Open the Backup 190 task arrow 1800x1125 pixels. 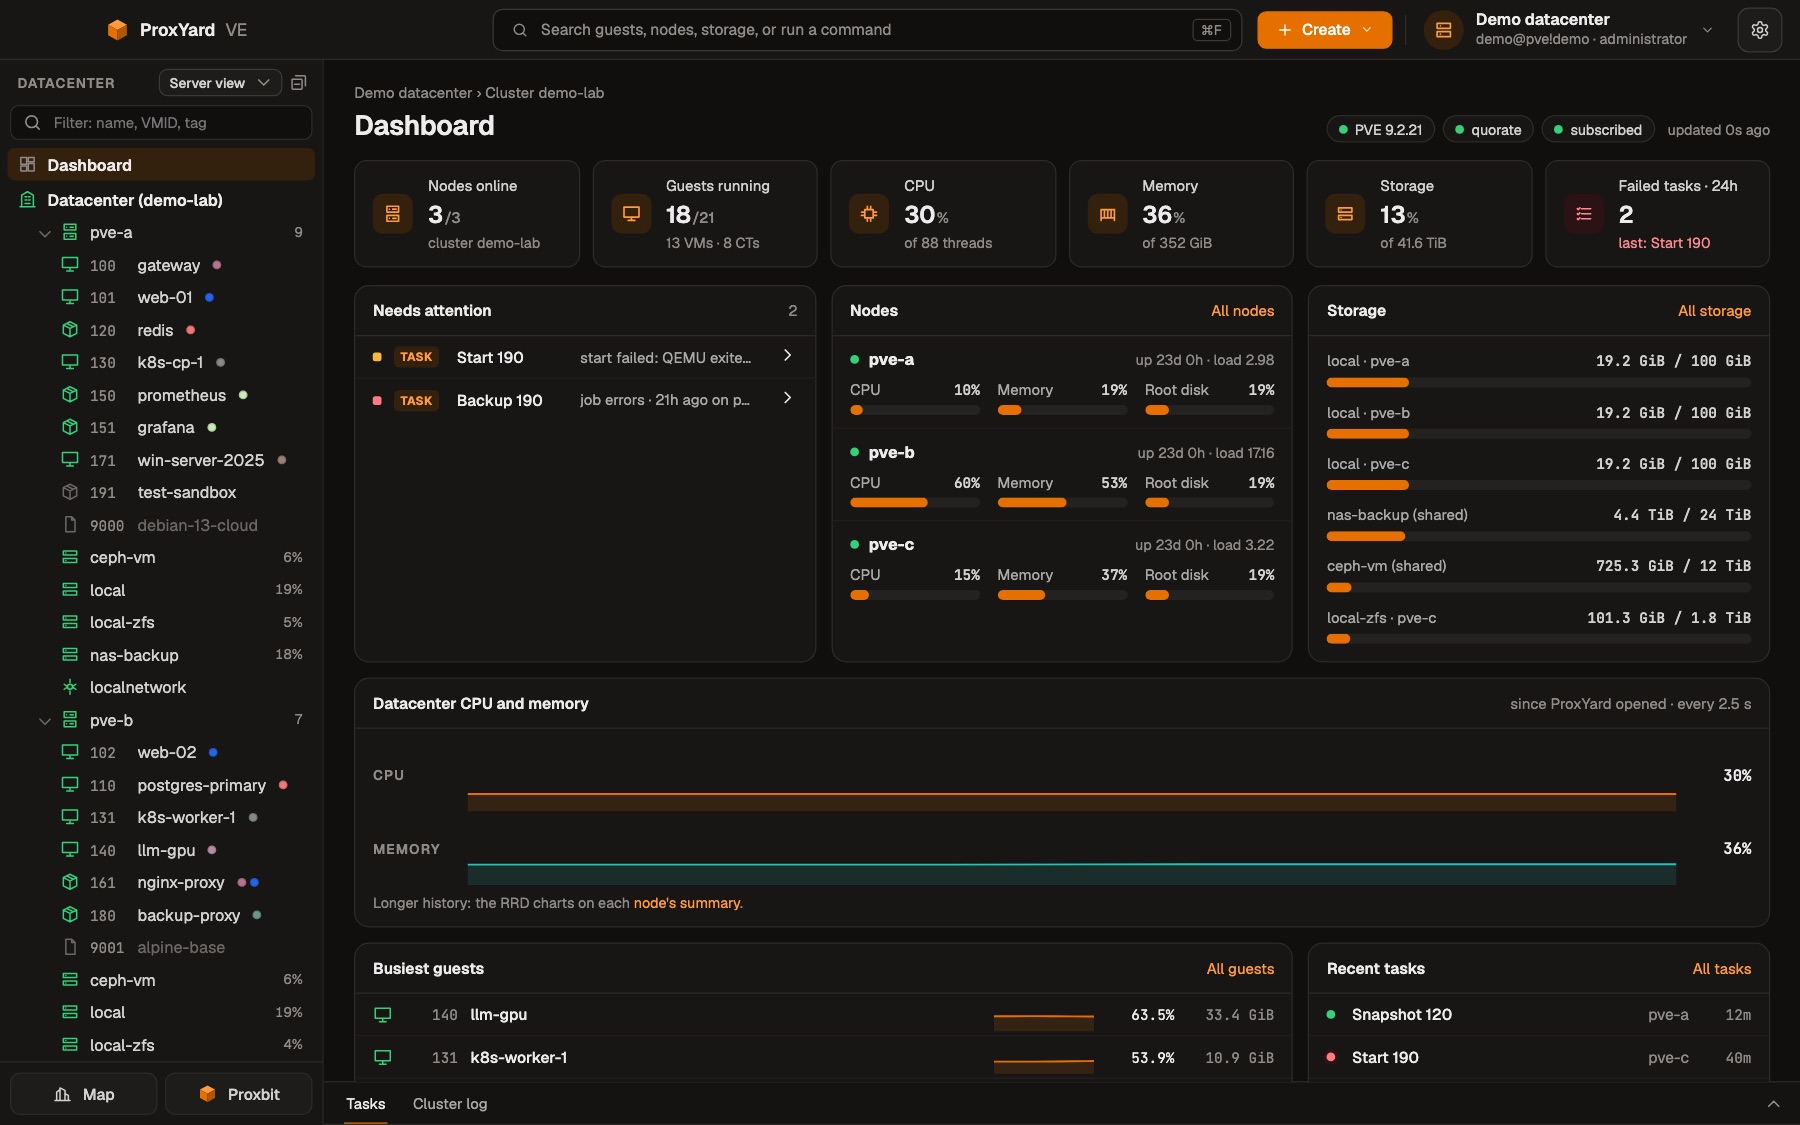787,399
